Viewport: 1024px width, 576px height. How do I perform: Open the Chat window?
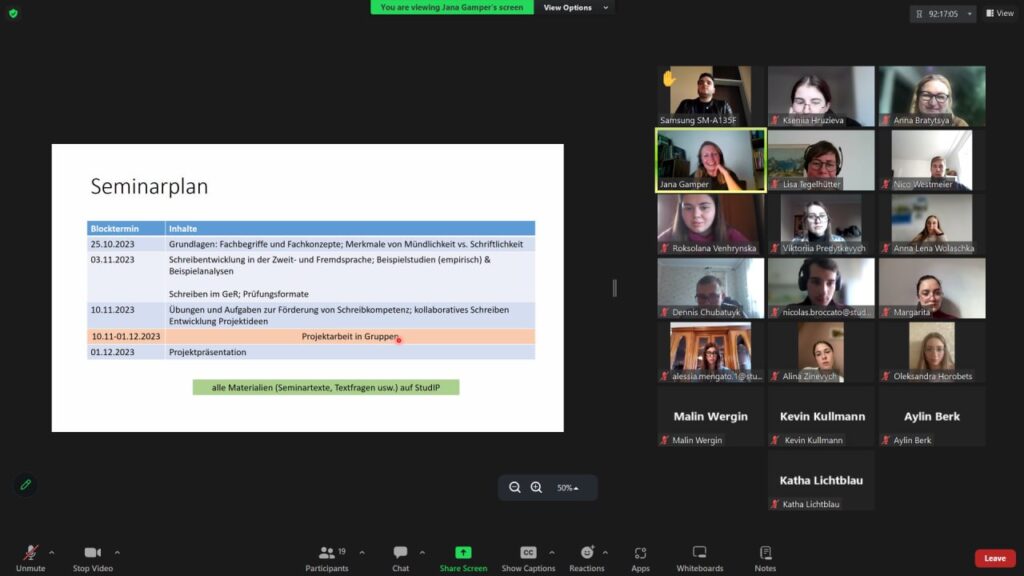400,558
